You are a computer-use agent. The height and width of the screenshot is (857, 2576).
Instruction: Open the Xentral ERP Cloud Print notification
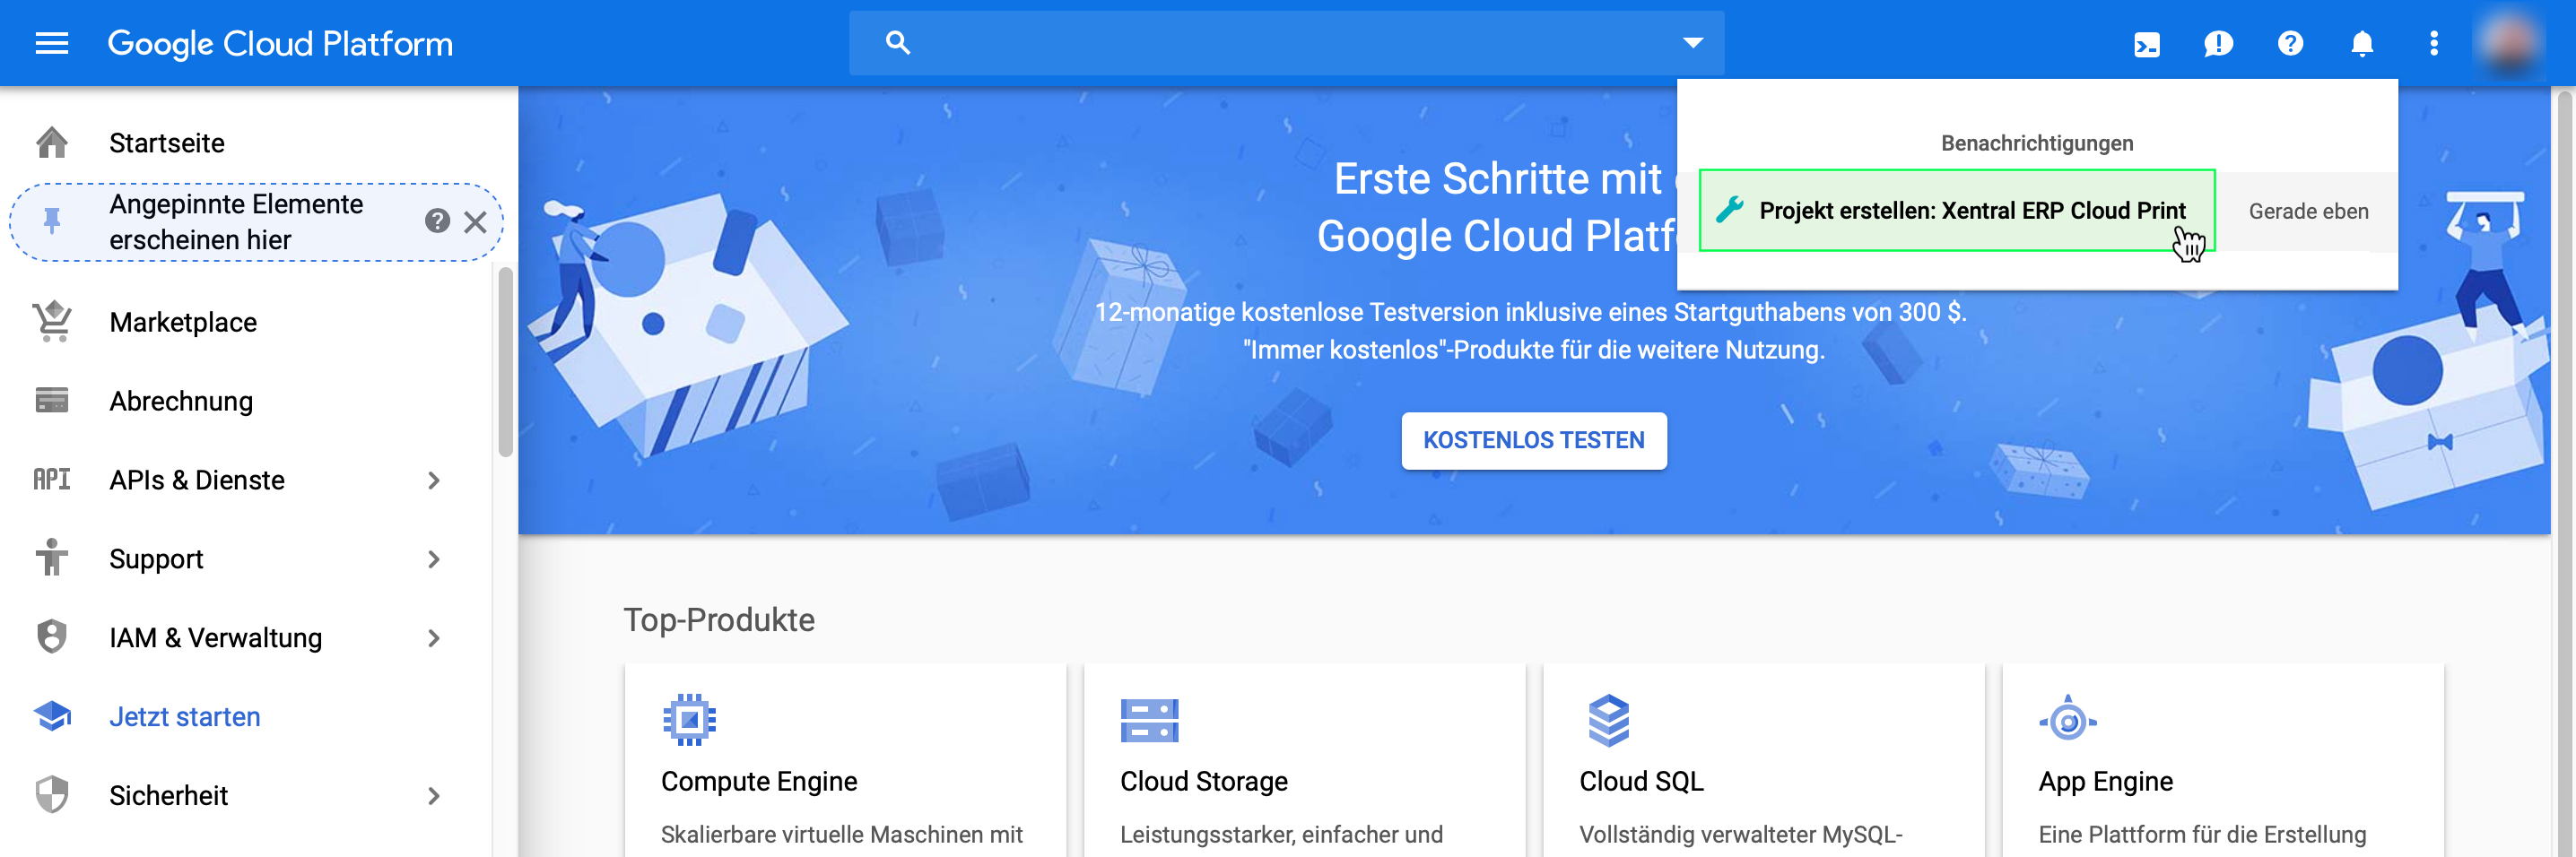[1956, 211]
